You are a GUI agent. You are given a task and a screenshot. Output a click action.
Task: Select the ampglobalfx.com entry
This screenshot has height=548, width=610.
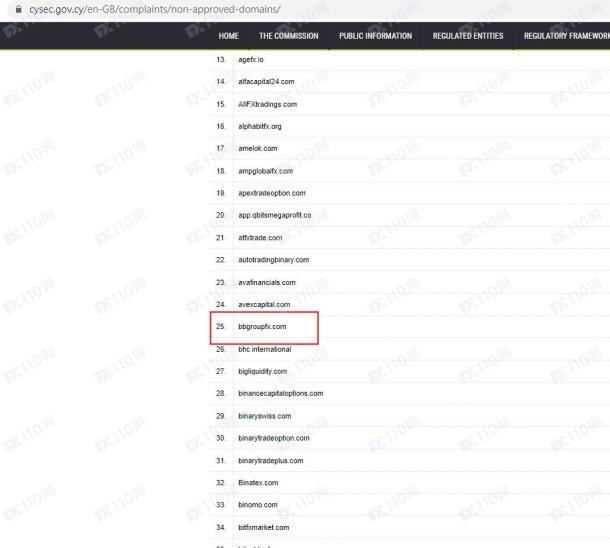tap(266, 171)
